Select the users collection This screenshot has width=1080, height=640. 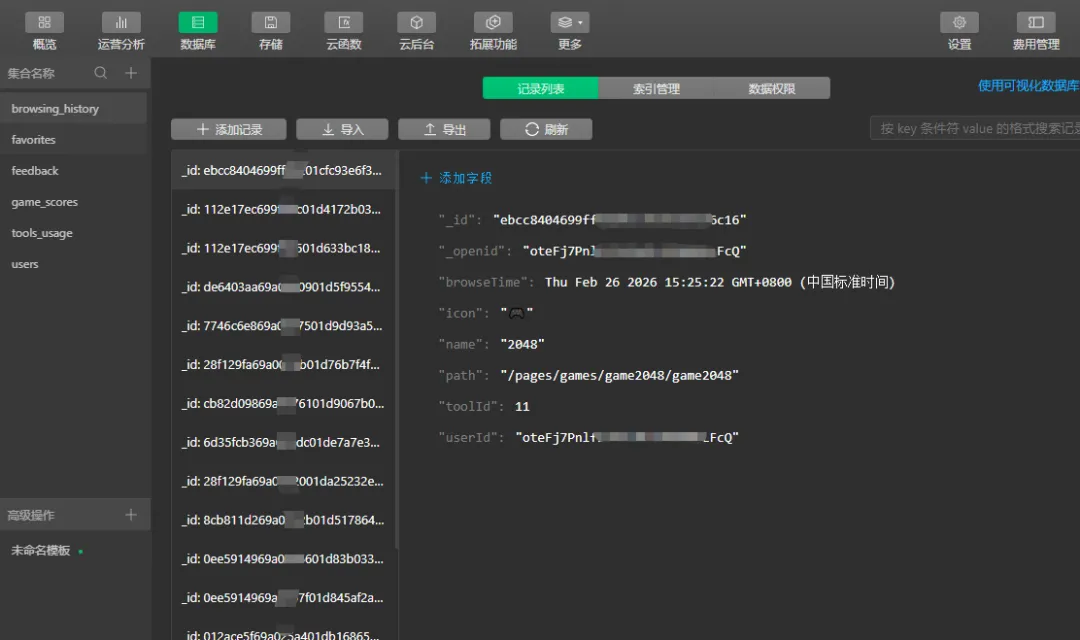pos(74,264)
